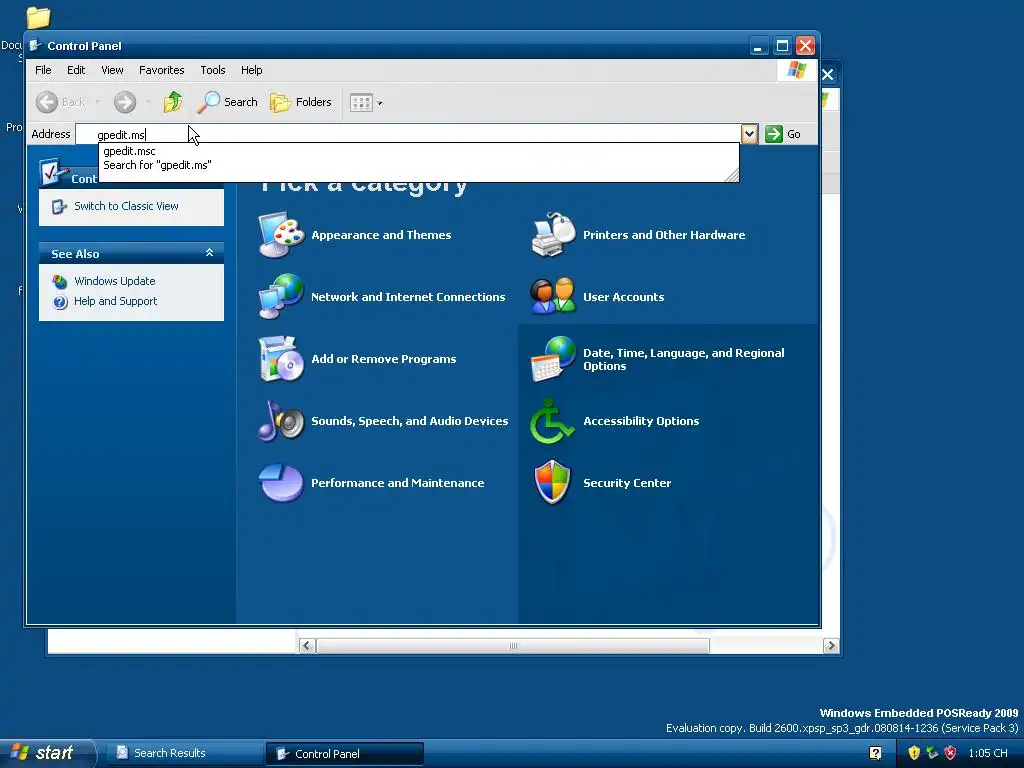The height and width of the screenshot is (768, 1024).
Task: Open the Tools menu
Action: 212,70
